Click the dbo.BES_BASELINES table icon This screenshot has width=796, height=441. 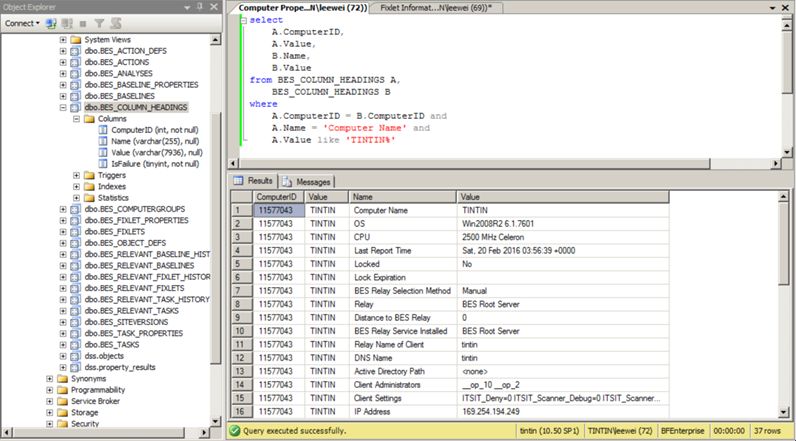tap(75, 96)
